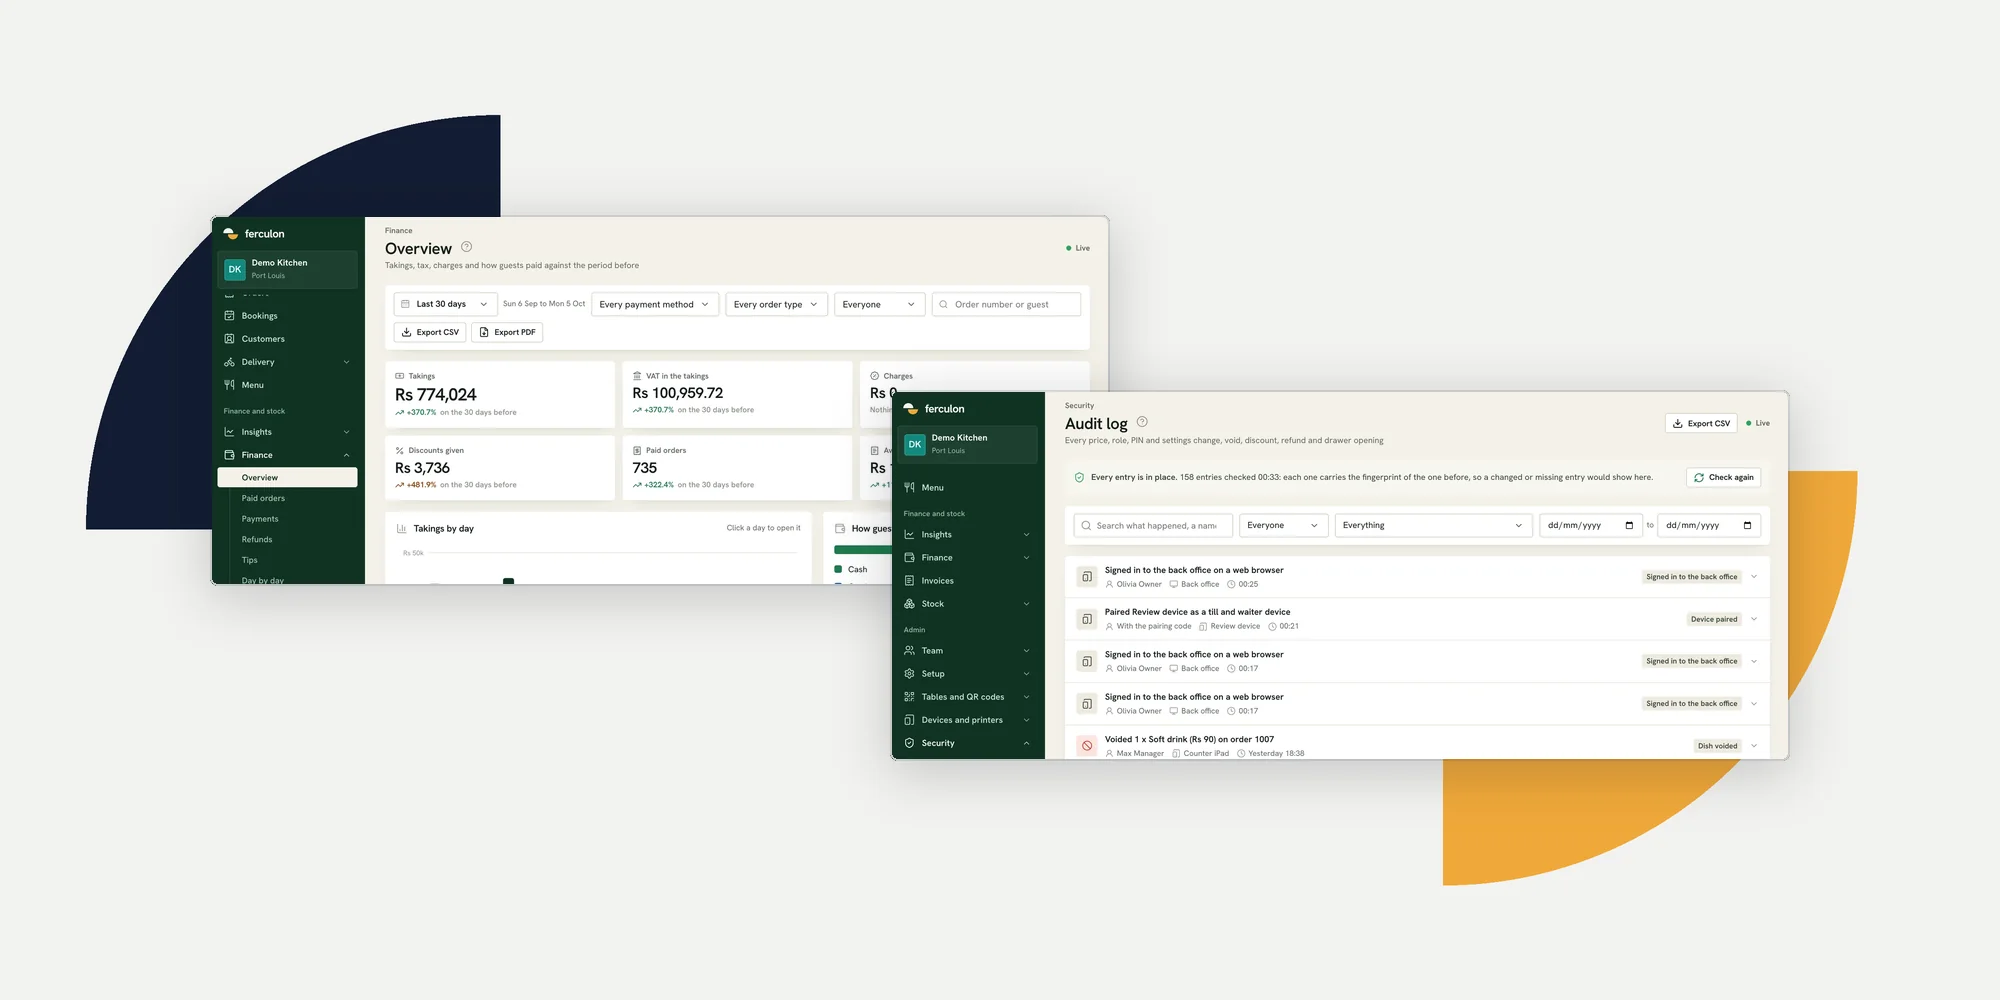Image resolution: width=2000 pixels, height=1000 pixels.
Task: Click the Check again button
Action: 1723,477
